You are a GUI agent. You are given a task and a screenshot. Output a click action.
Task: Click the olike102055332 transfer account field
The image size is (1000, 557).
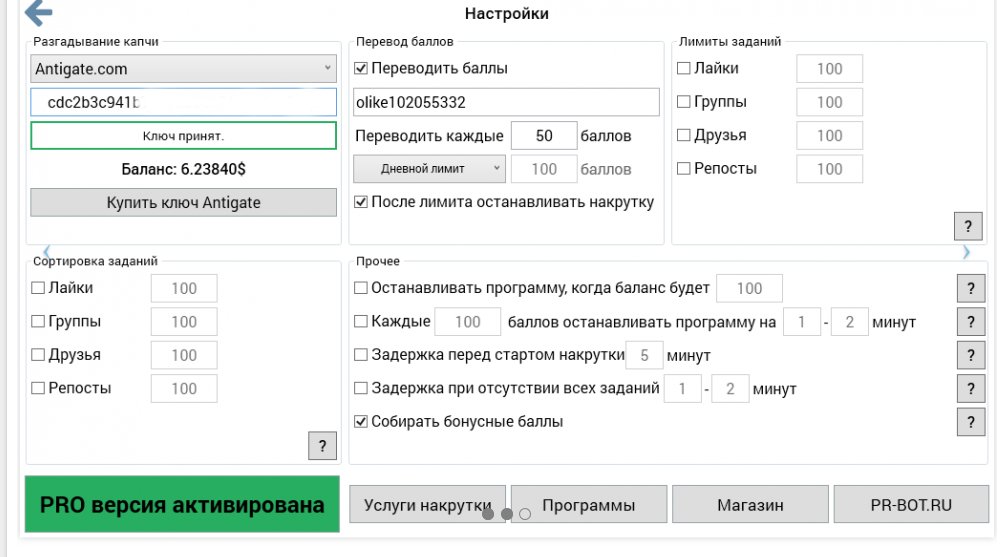506,102
